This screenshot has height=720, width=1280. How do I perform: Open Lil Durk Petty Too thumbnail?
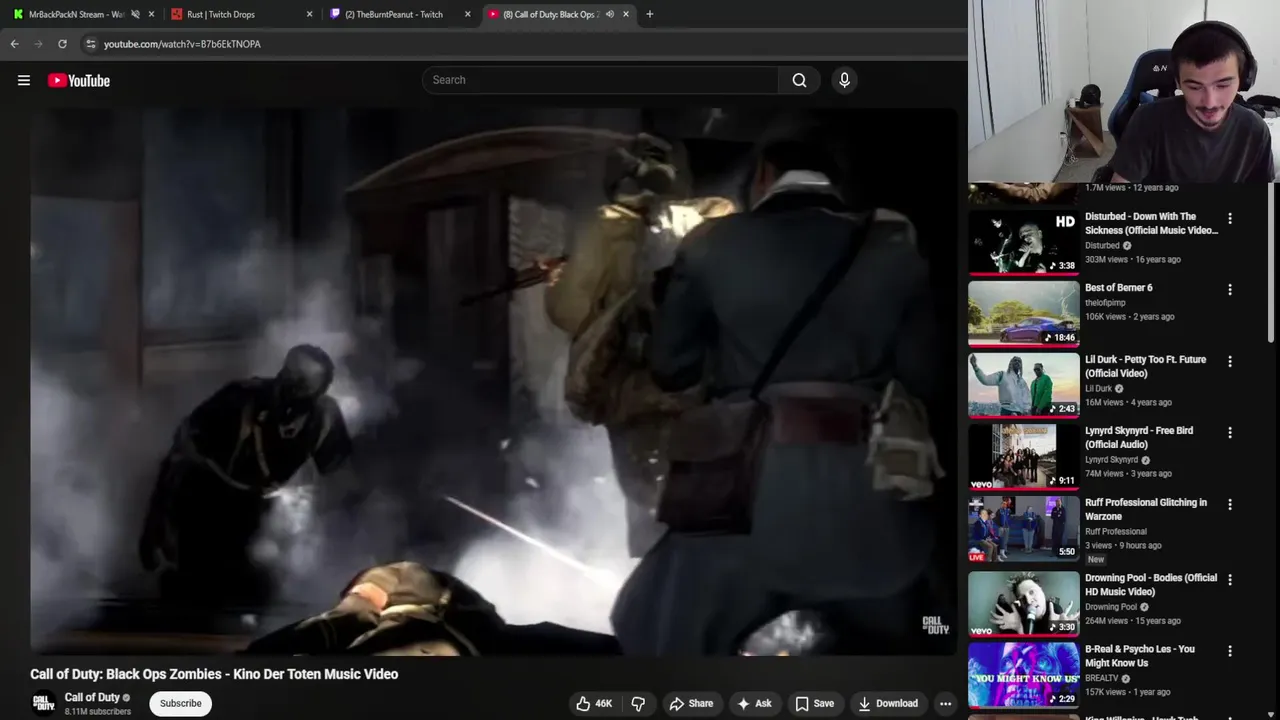[1023, 385]
